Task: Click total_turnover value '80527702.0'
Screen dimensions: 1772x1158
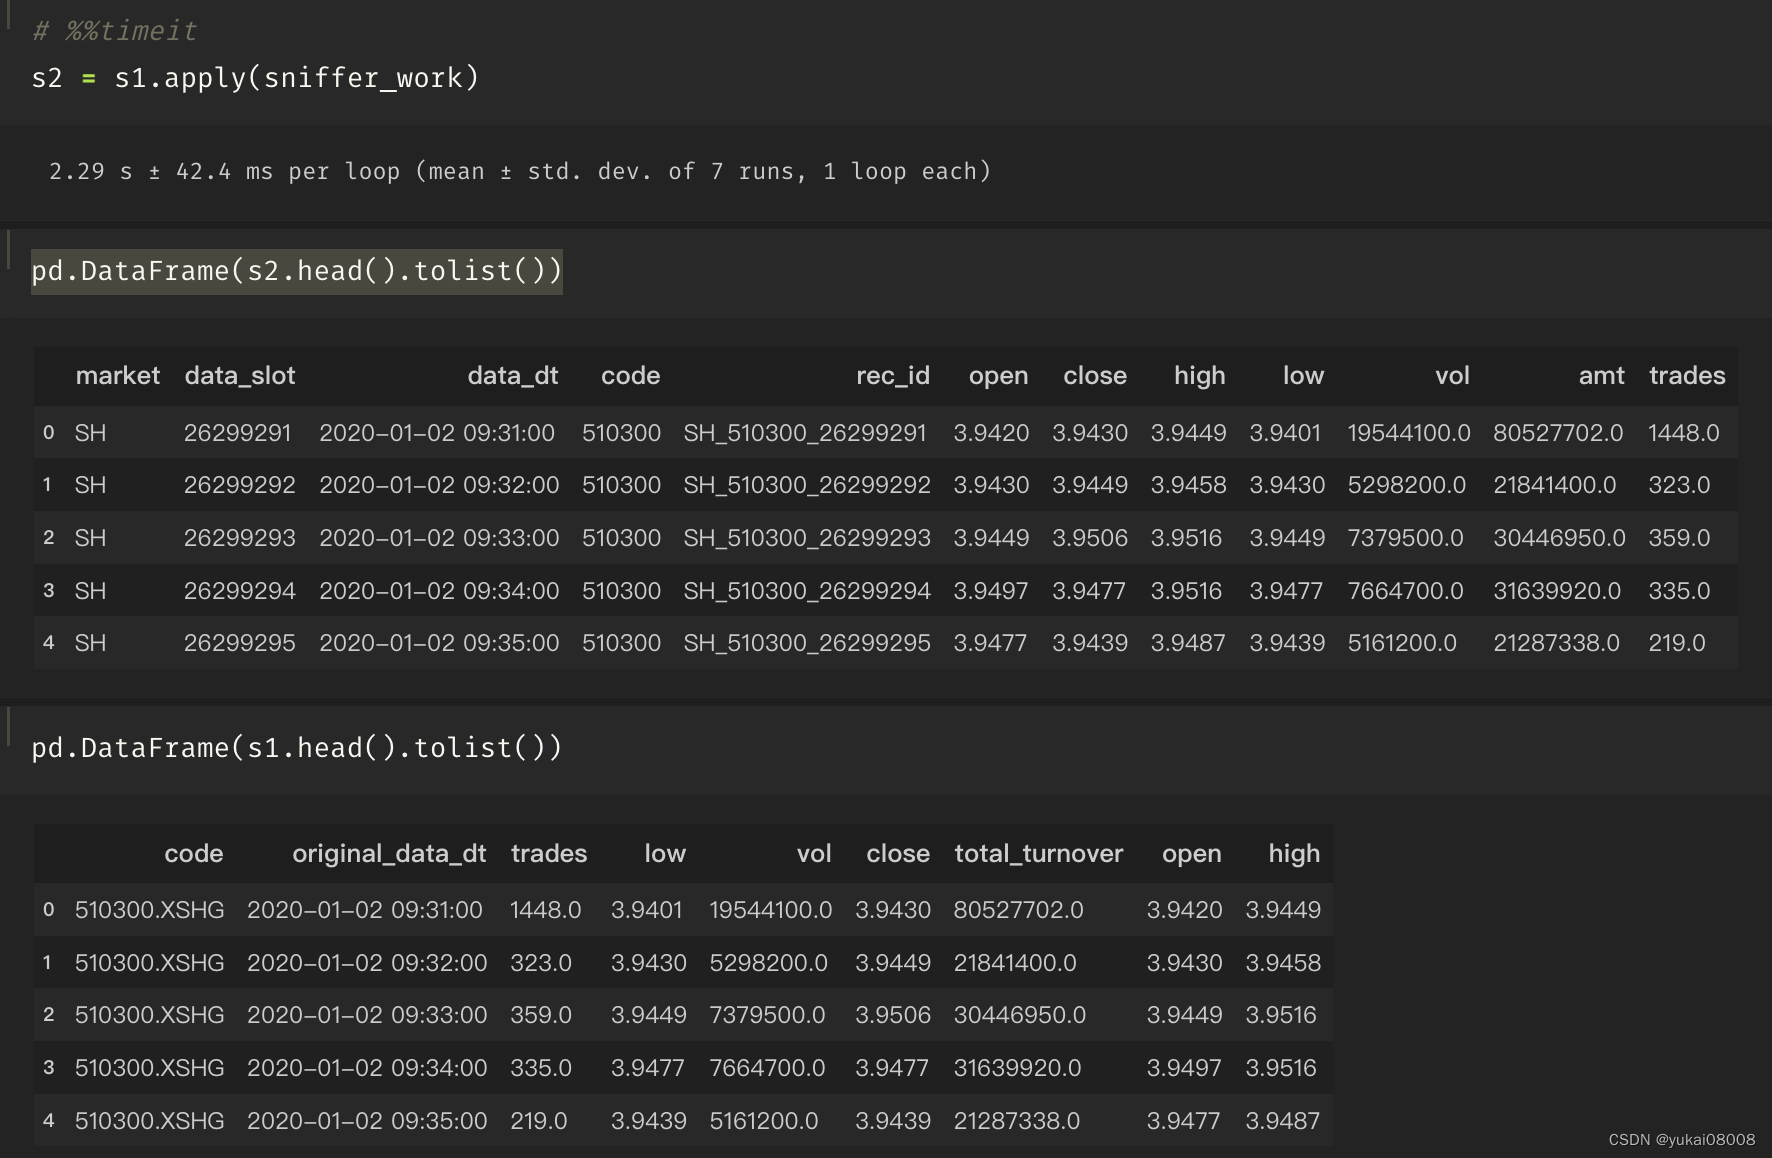Action: pos(1019,910)
